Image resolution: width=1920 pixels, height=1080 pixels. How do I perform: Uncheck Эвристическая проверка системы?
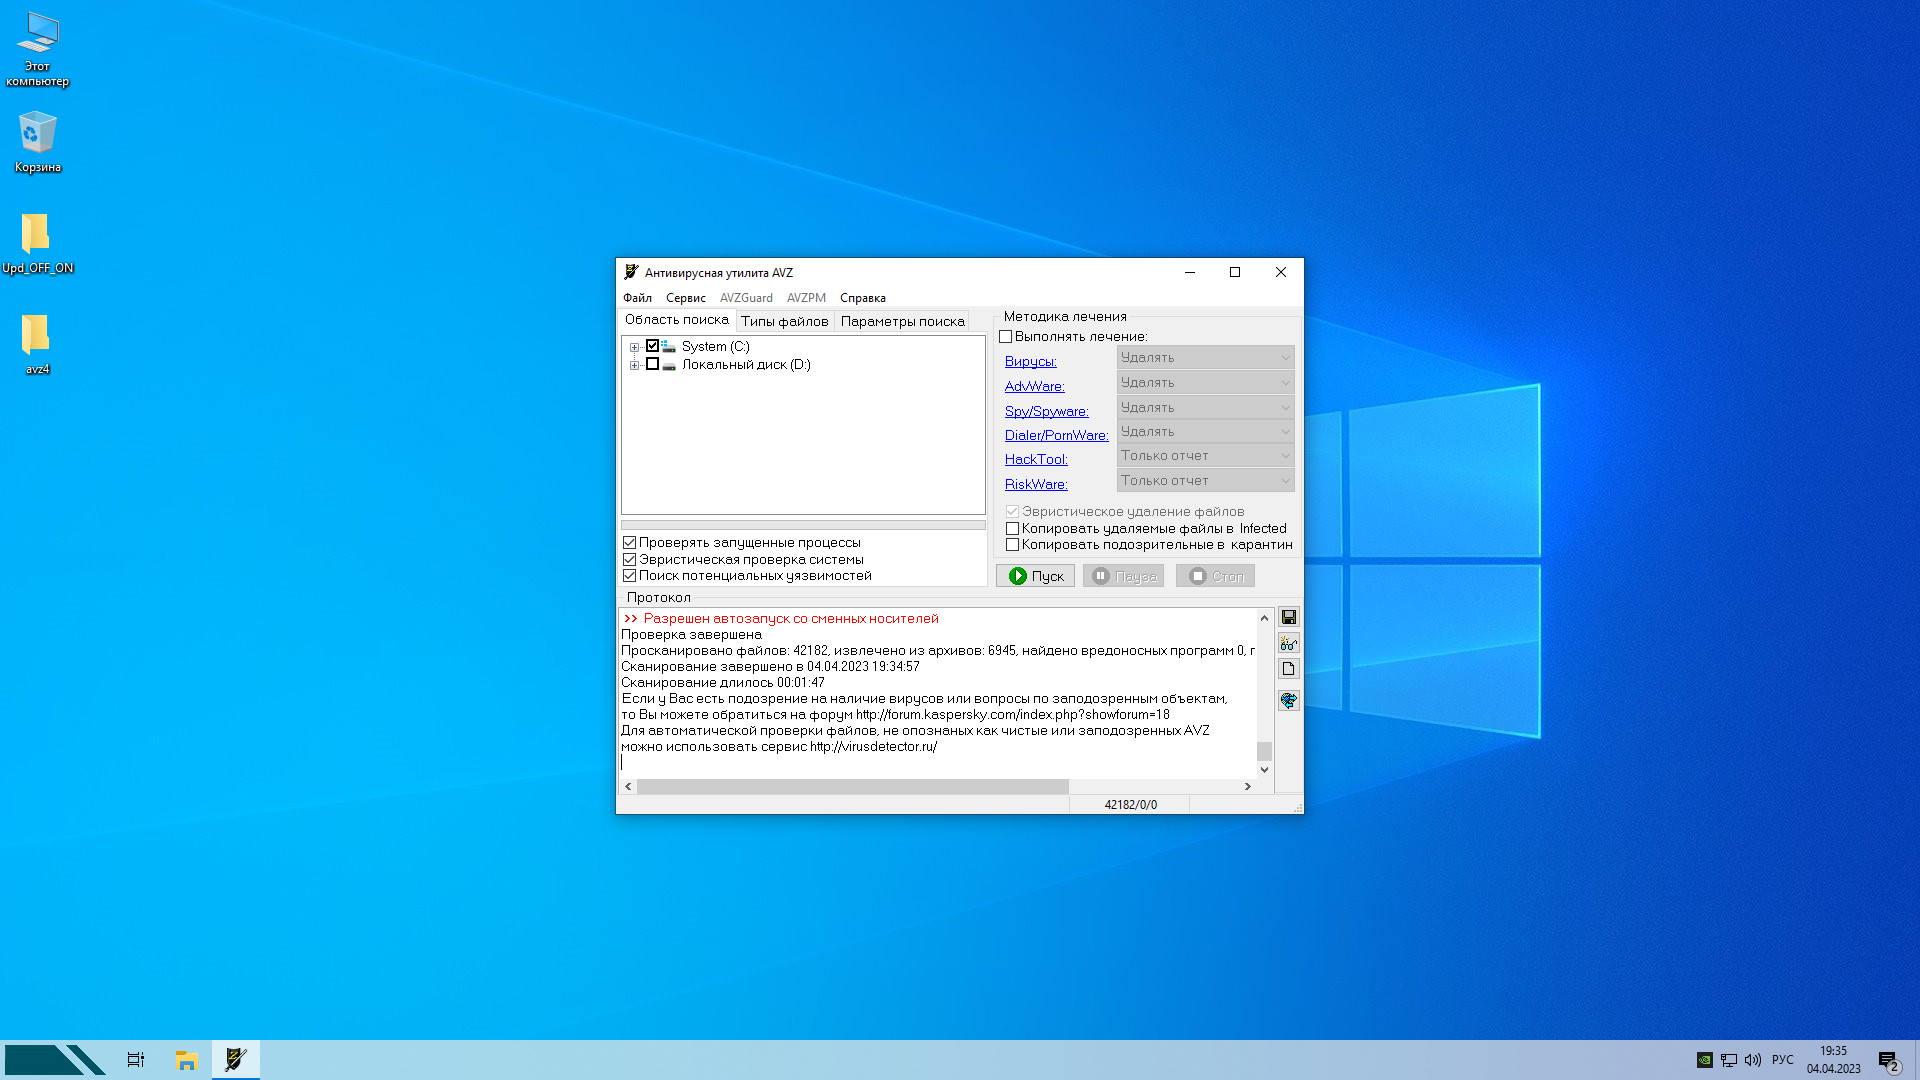(x=630, y=560)
